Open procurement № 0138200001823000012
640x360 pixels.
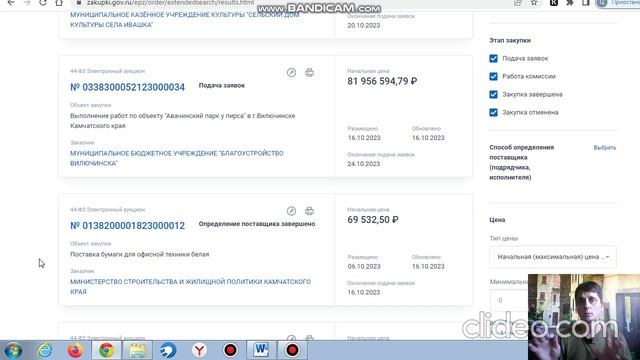(x=127, y=225)
